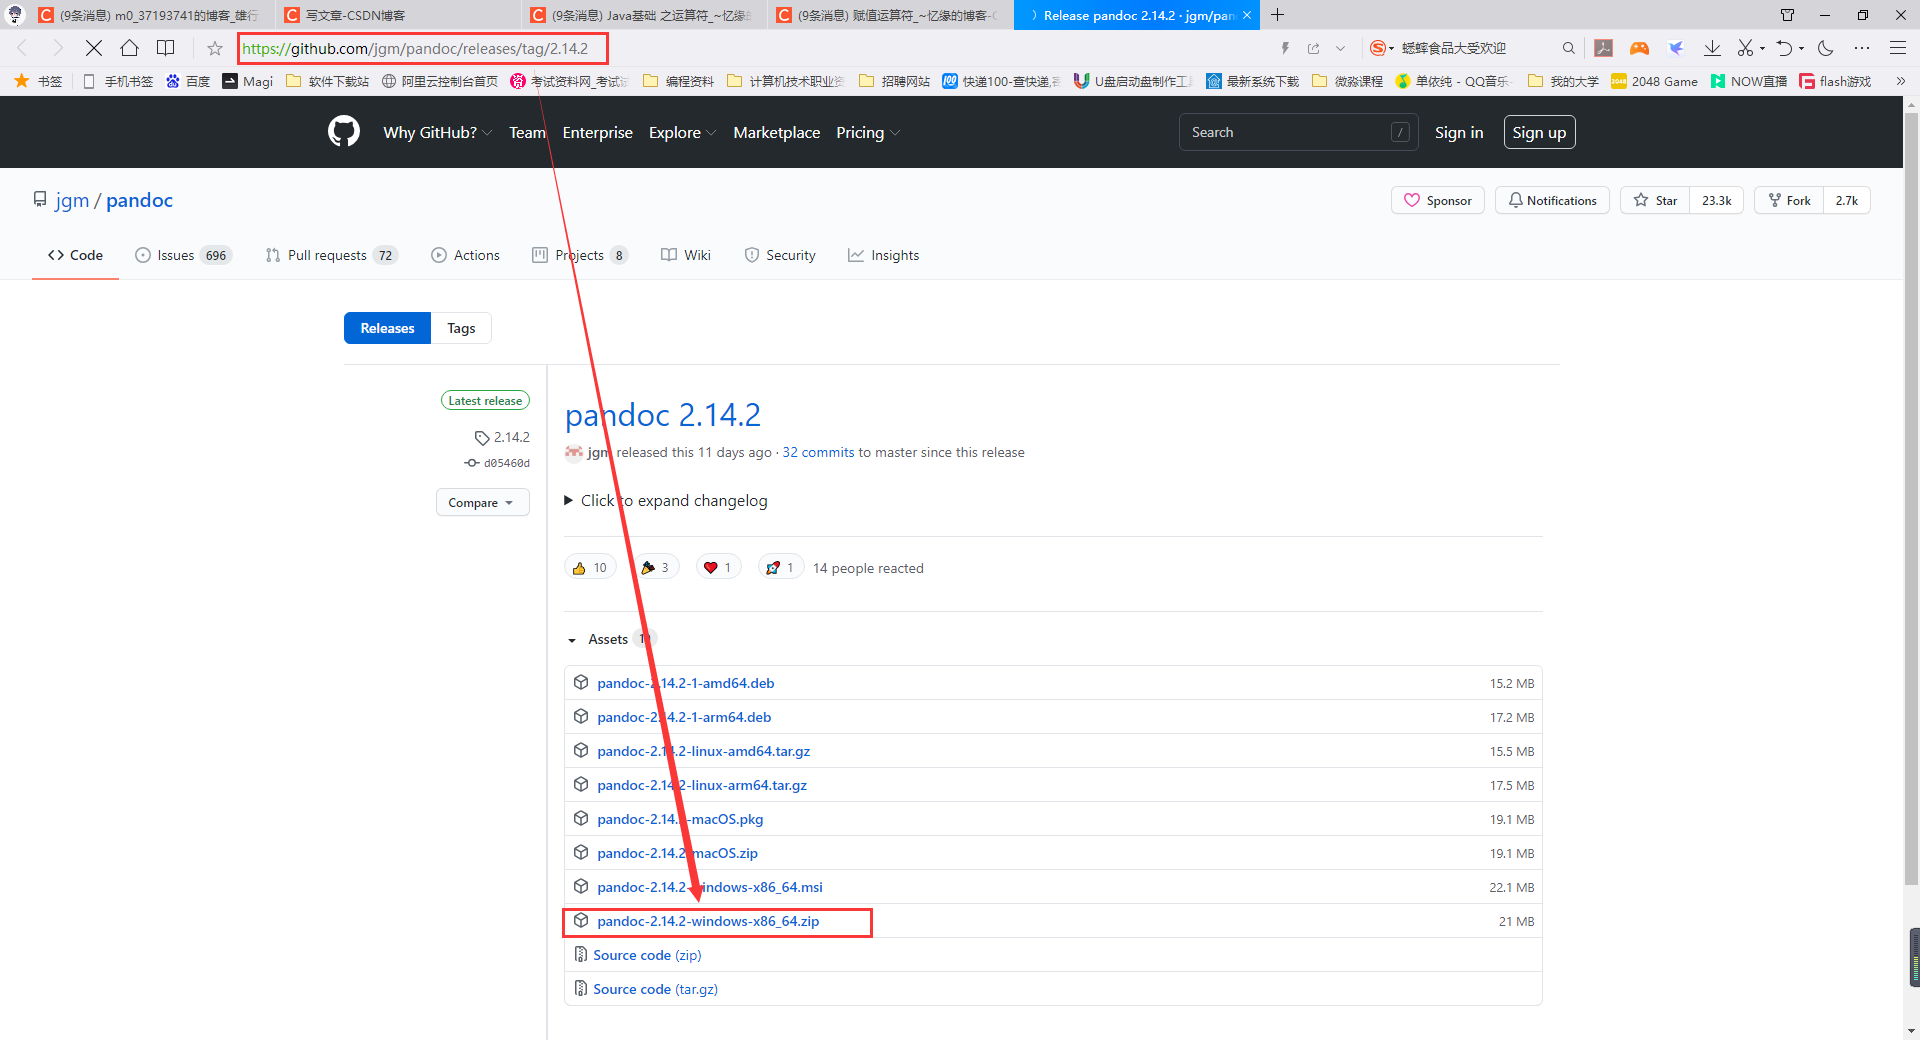The height and width of the screenshot is (1040, 1920).
Task: Open the Marketplace nav link
Action: pyautogui.click(x=776, y=132)
